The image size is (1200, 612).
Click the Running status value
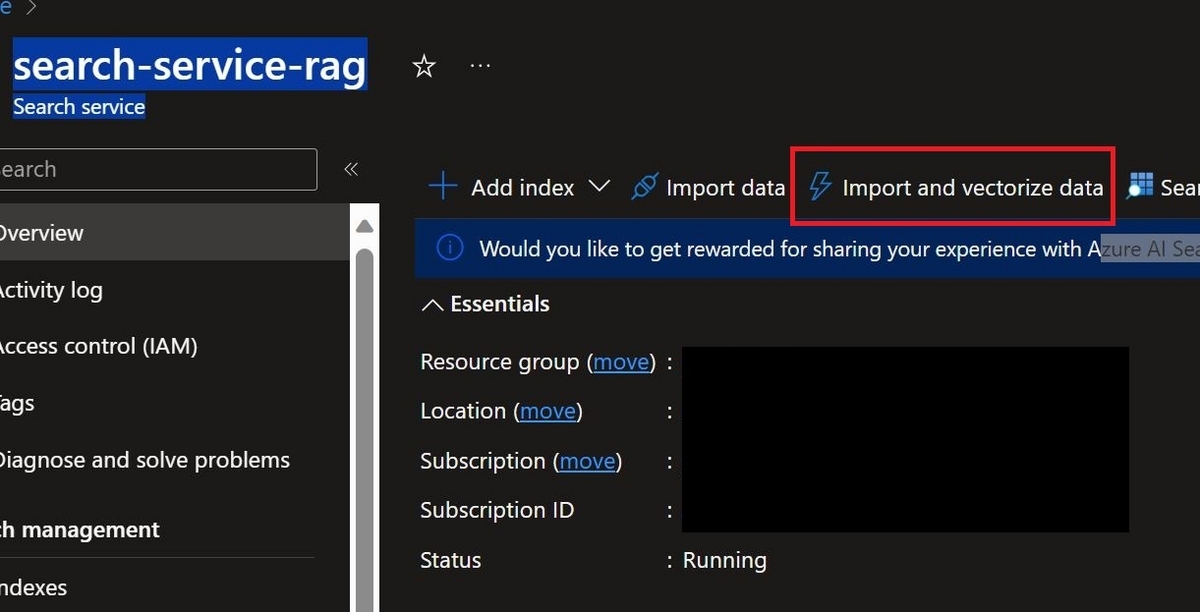tap(724, 560)
